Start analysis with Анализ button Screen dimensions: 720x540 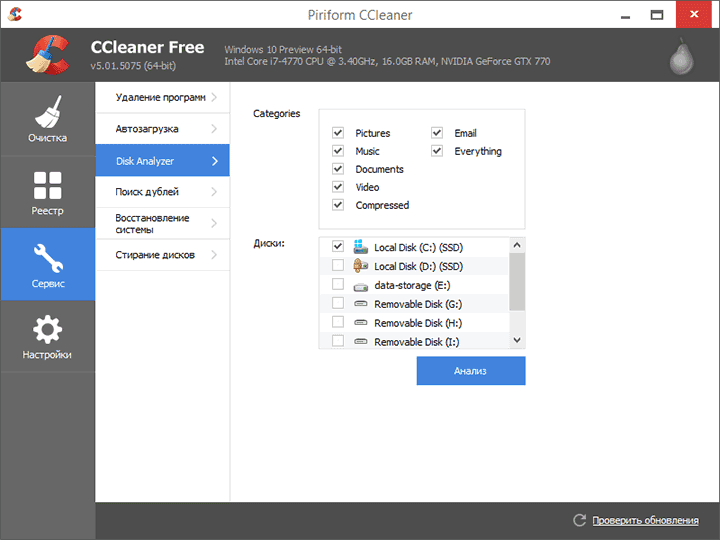pos(471,371)
